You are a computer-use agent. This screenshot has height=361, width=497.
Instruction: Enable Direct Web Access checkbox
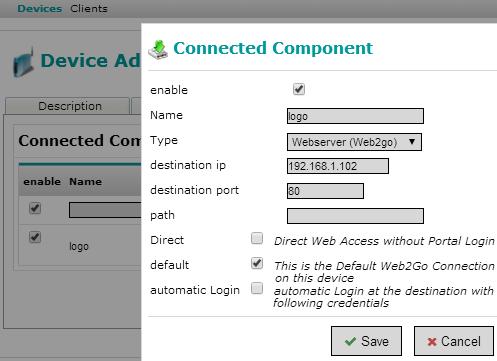(x=257, y=239)
